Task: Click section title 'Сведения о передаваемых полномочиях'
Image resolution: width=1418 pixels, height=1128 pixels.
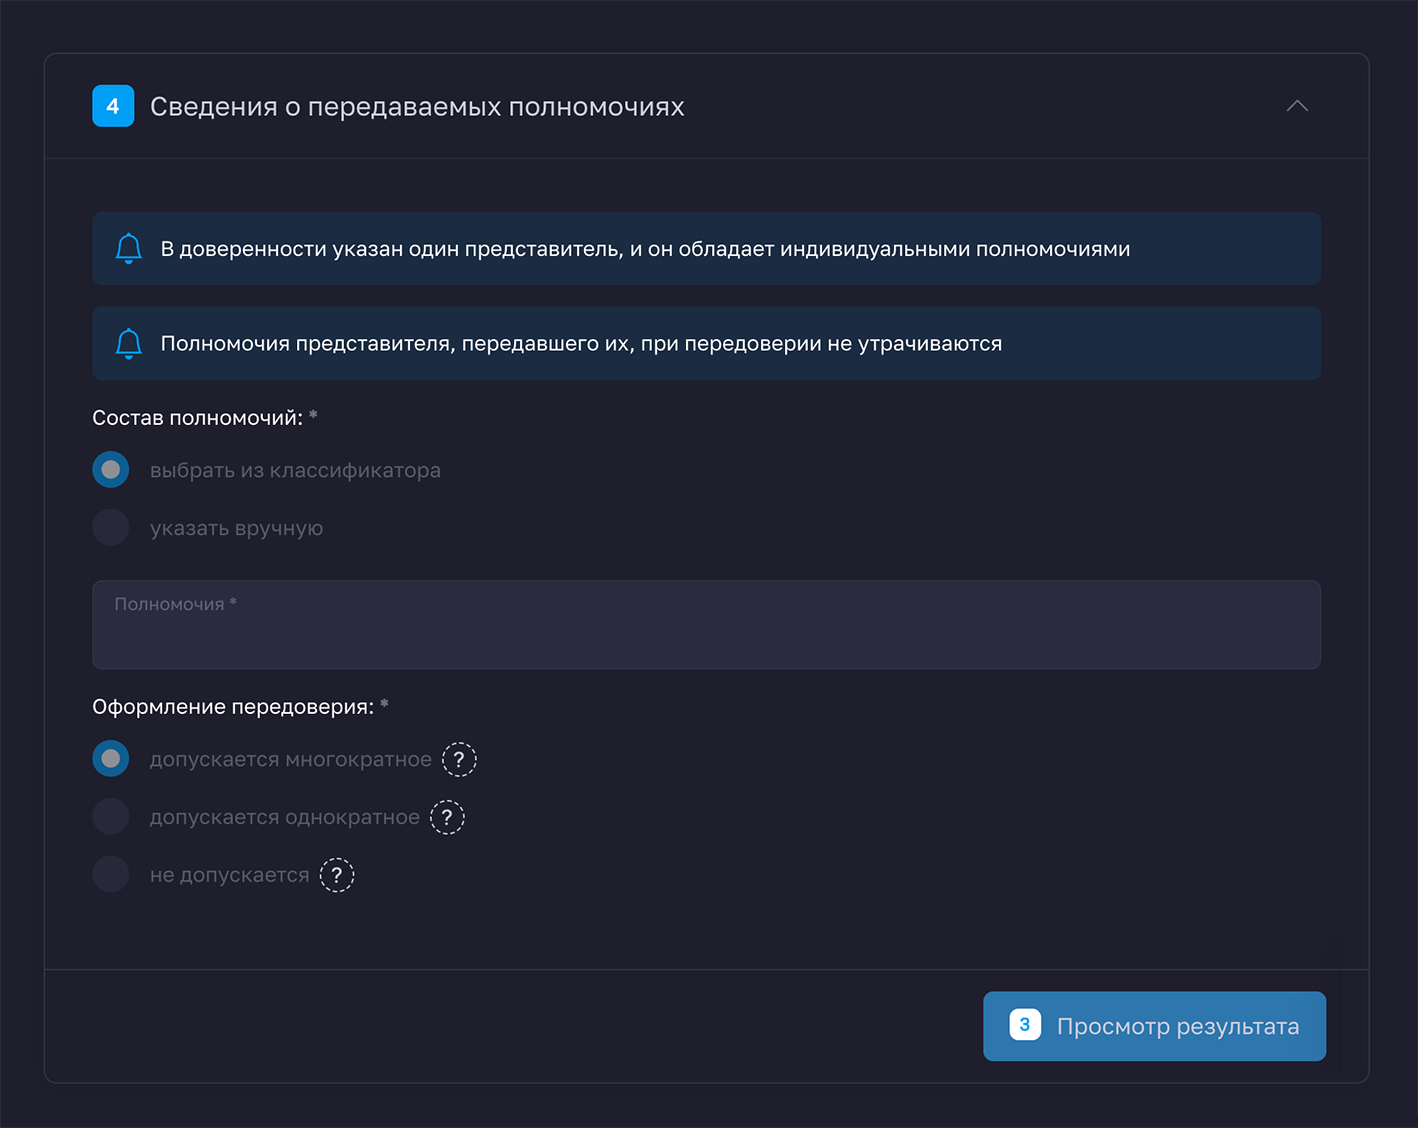Action: point(417,107)
